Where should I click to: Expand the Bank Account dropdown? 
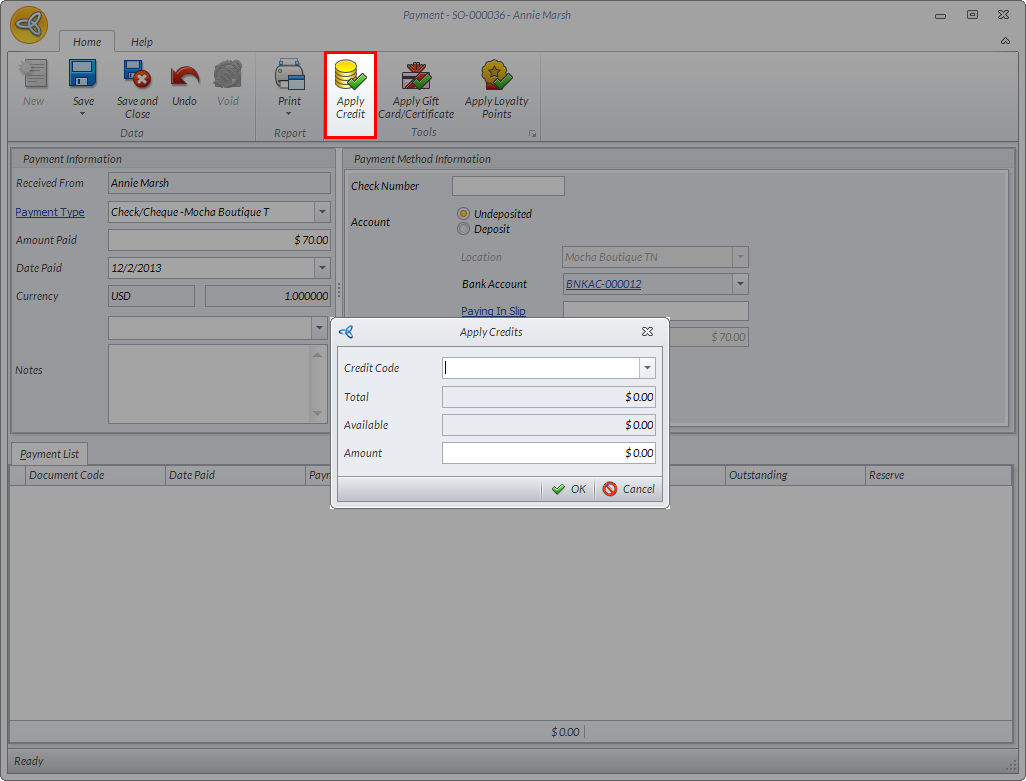click(x=740, y=284)
